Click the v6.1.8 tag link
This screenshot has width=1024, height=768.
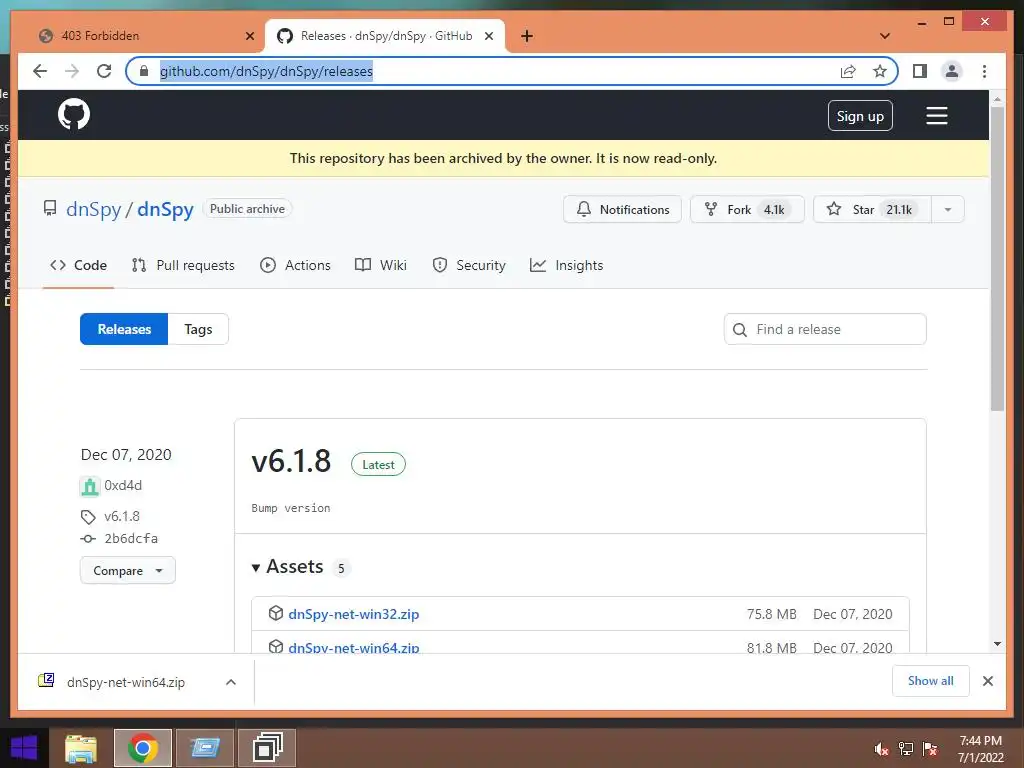121,516
